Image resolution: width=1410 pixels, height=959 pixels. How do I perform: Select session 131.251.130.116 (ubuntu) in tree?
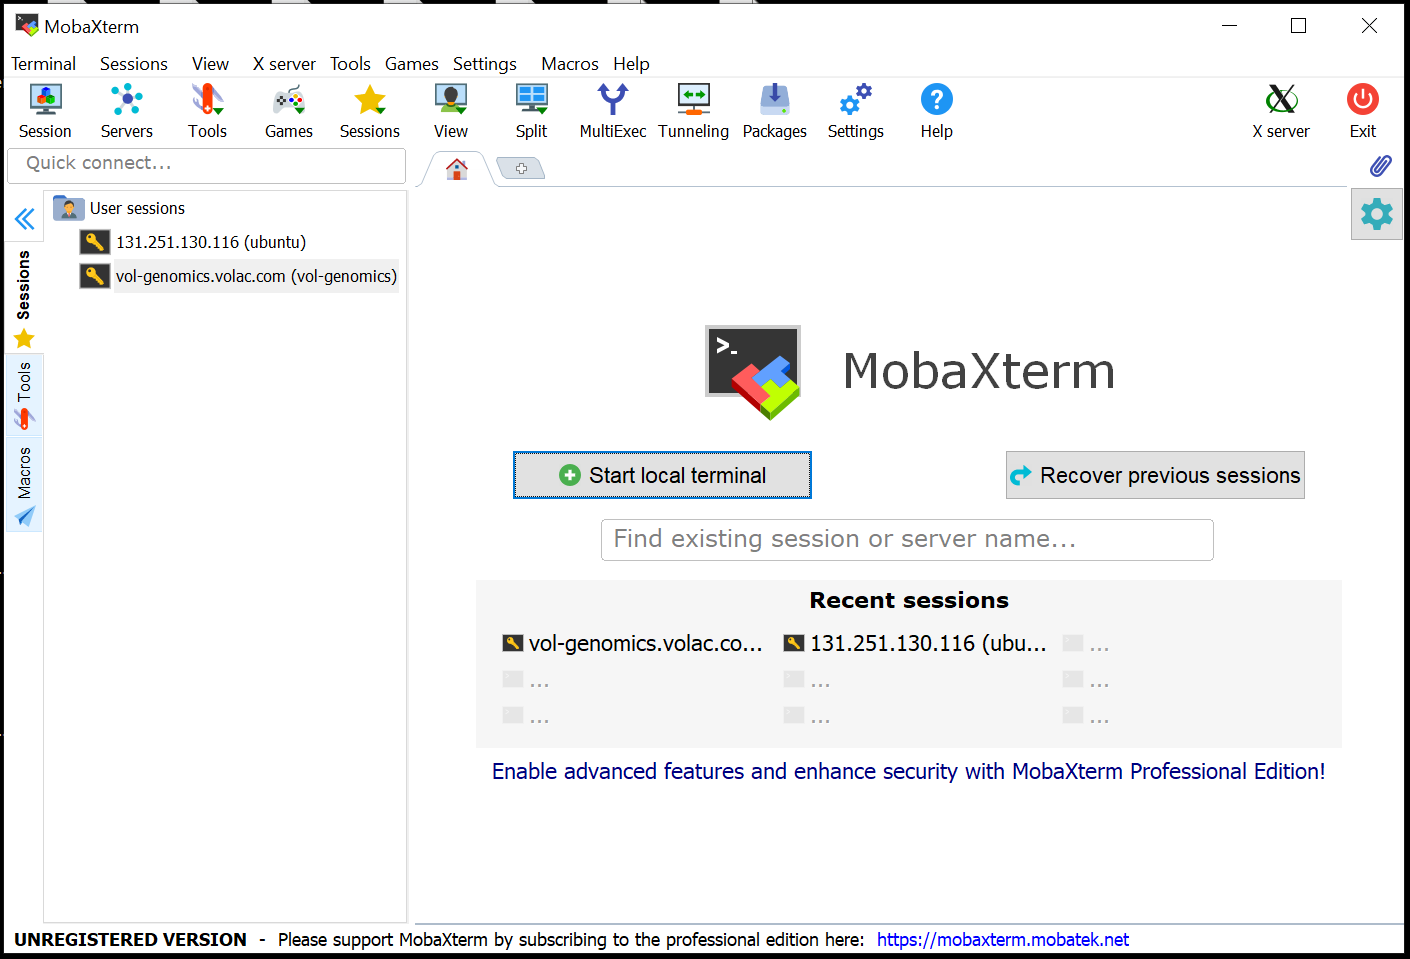pyautogui.click(x=211, y=242)
